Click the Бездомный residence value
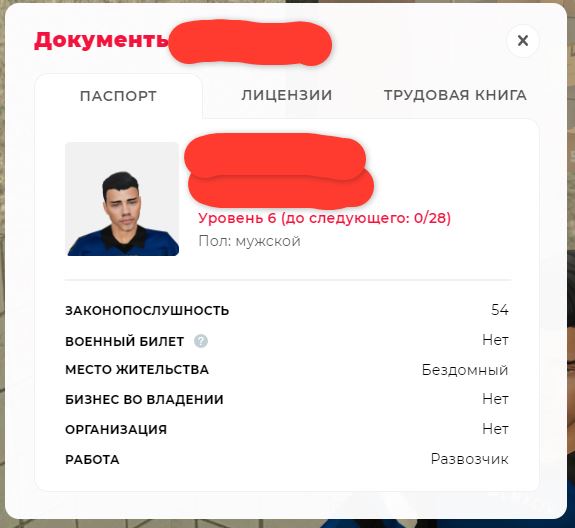The image size is (575, 528). (x=465, y=370)
